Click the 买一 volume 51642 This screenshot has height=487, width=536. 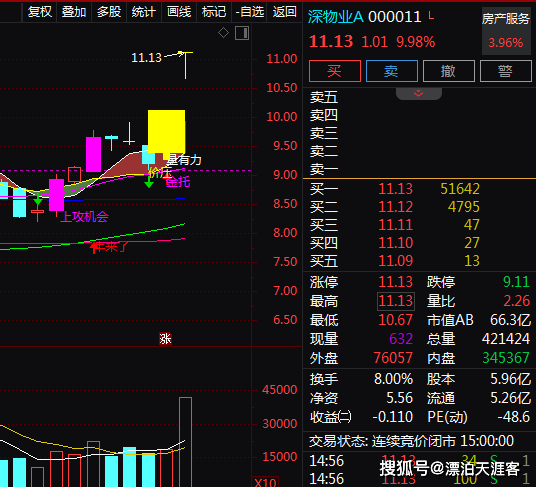(x=460, y=189)
